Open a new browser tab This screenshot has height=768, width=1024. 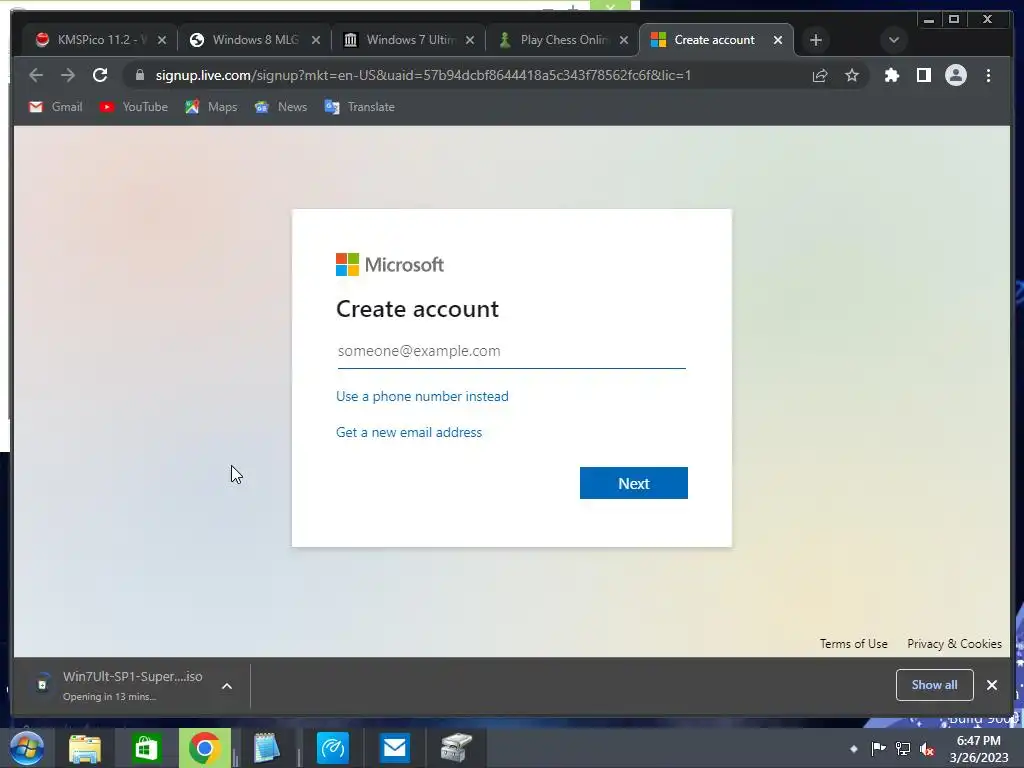pyautogui.click(x=815, y=40)
